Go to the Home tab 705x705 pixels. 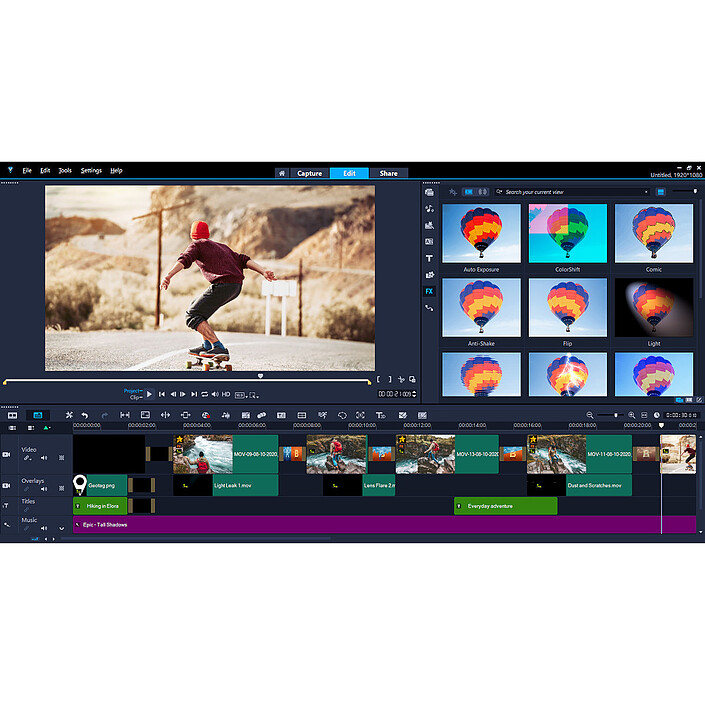point(282,173)
